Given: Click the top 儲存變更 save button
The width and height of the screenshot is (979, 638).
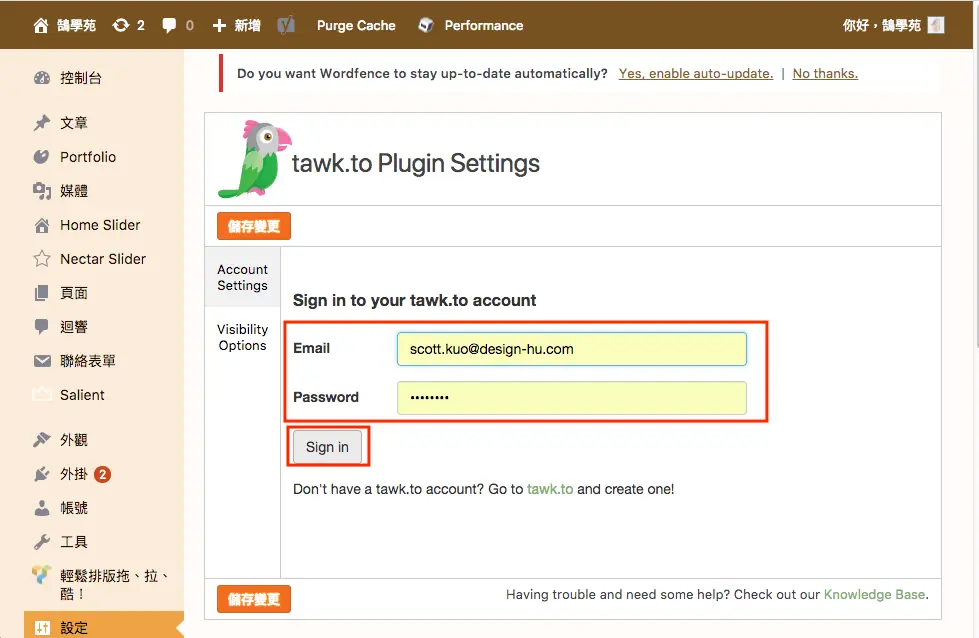Looking at the screenshot, I should click(254, 226).
